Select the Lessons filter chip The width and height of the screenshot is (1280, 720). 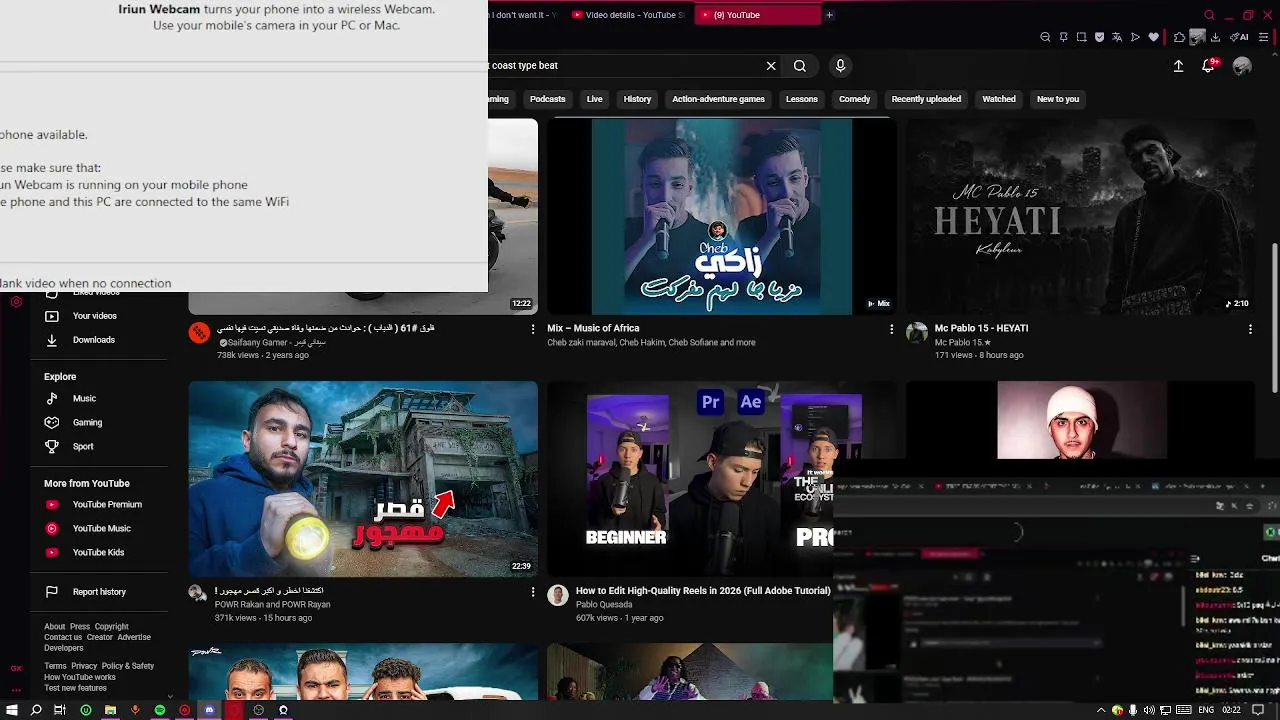pos(802,99)
